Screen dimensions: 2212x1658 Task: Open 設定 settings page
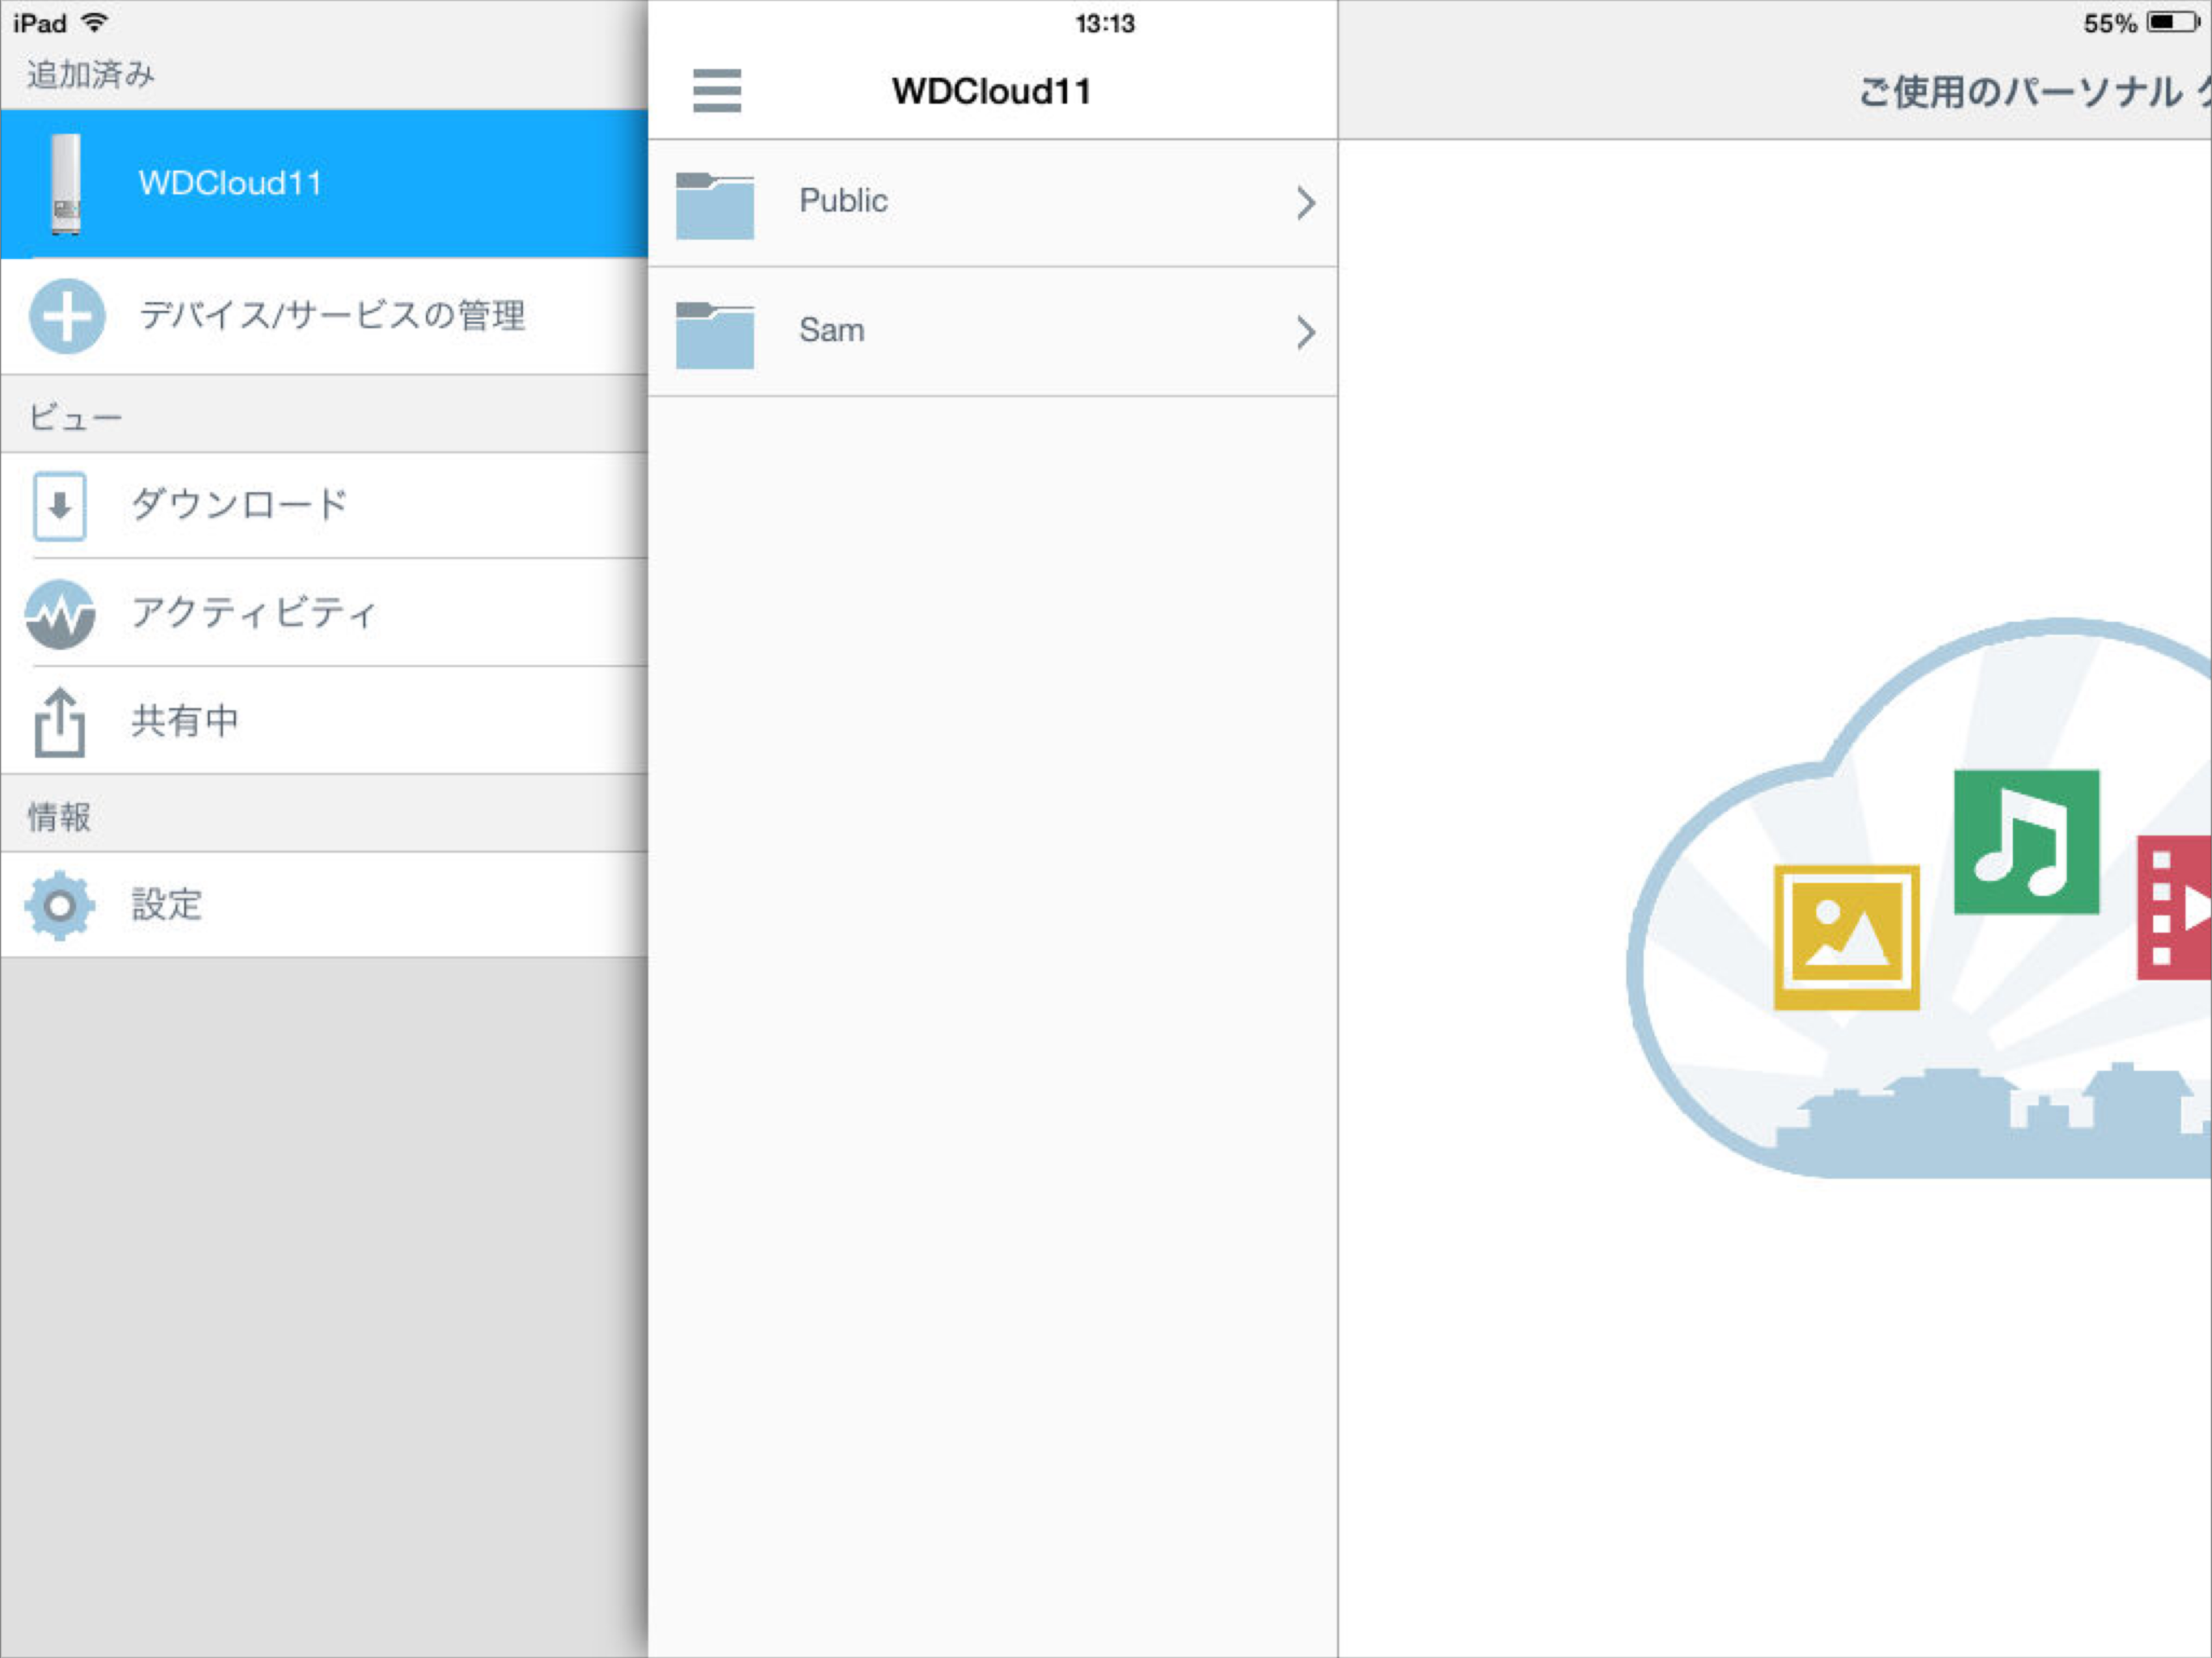[x=167, y=905]
